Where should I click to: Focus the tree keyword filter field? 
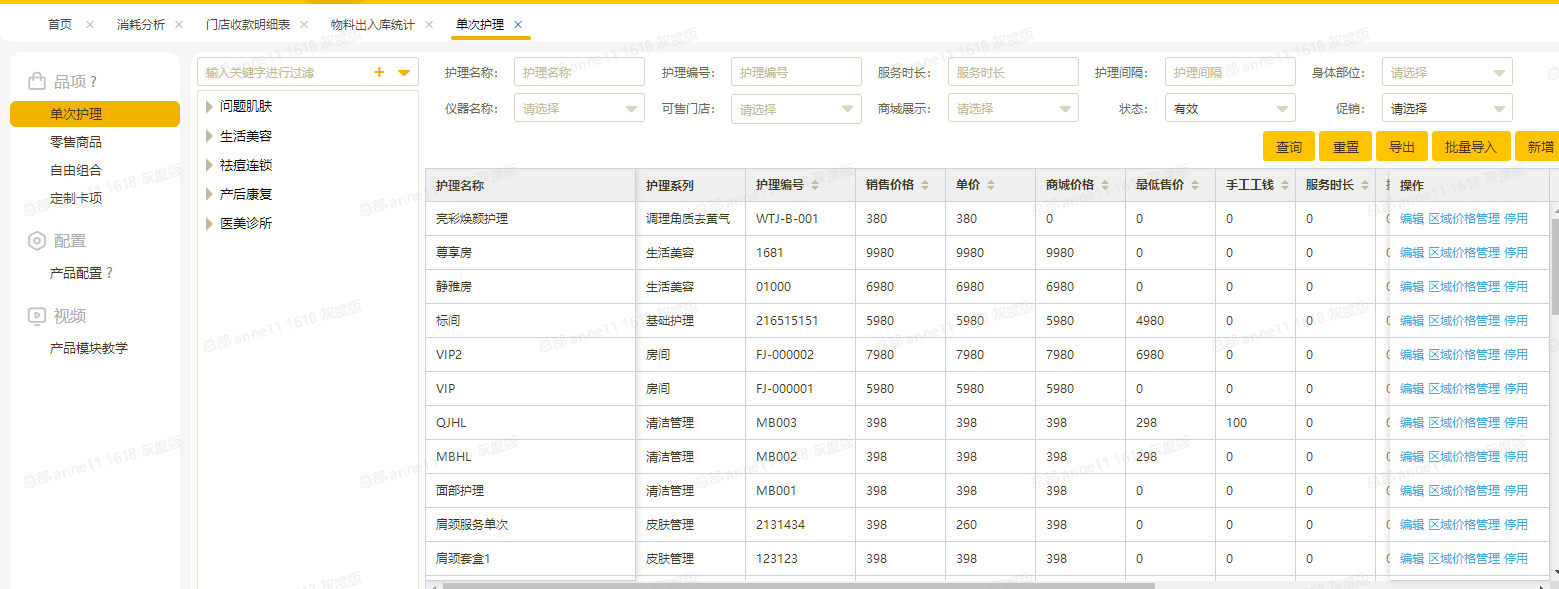pyautogui.click(x=283, y=72)
